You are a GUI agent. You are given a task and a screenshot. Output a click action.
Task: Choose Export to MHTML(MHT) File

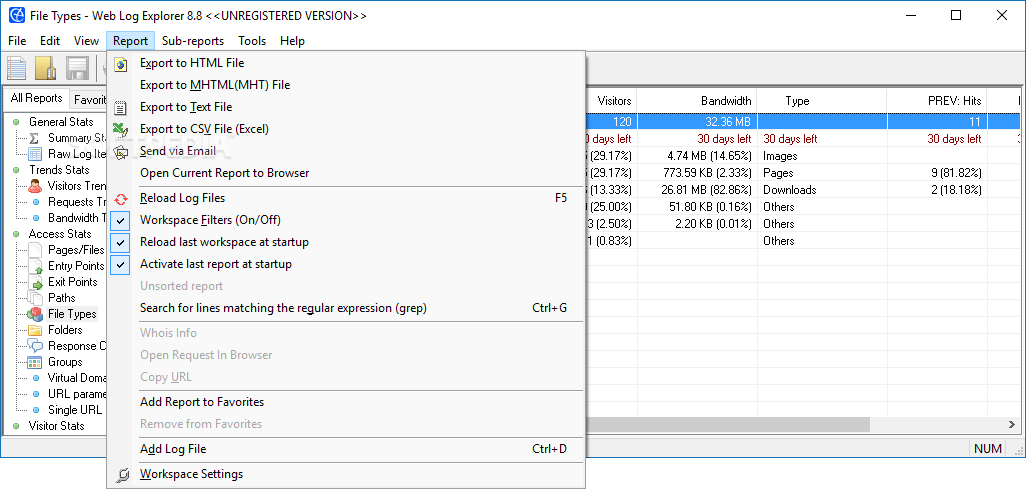click(346, 85)
